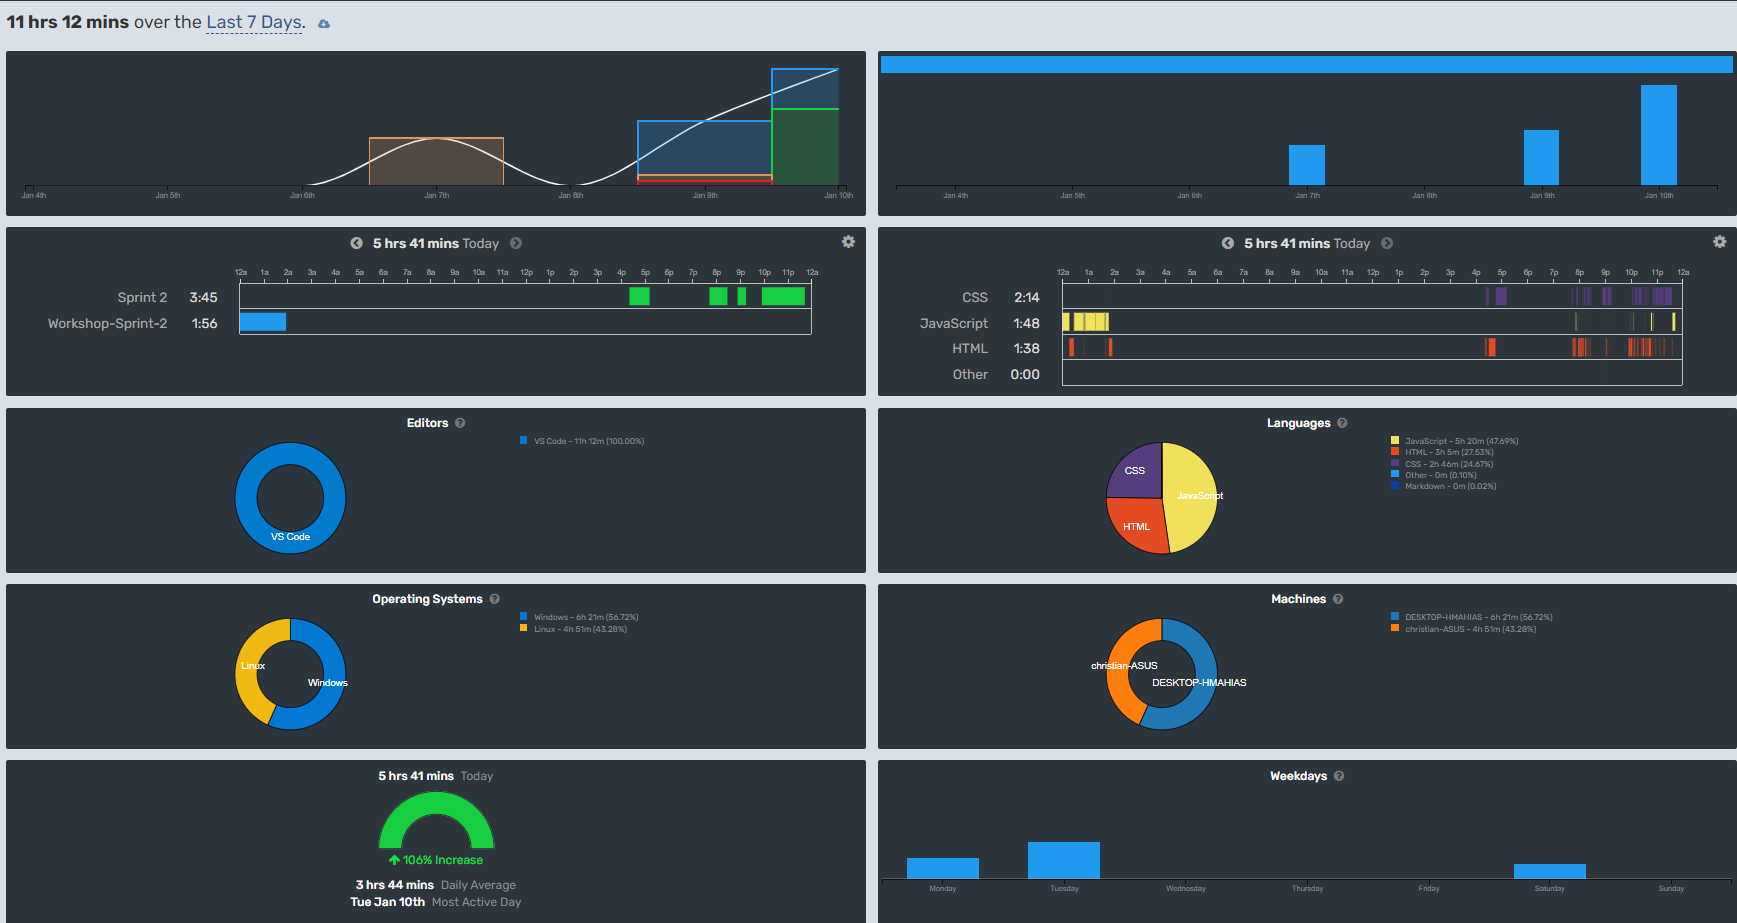This screenshot has width=1737, height=923.
Task: Click the Tuesday bar in Weekdays chart
Action: pyautogui.click(x=1064, y=860)
